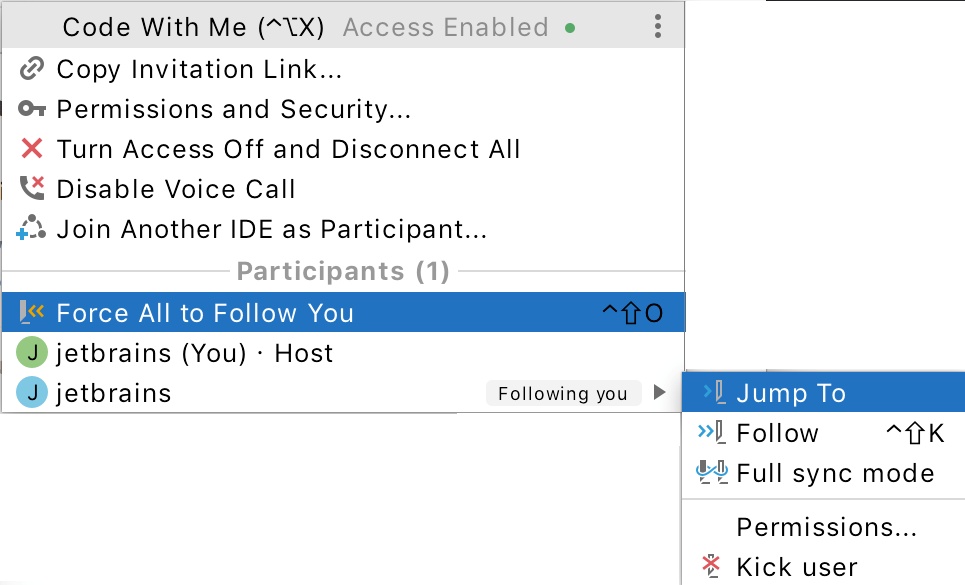Click the Join Another IDE puzzle icon
Viewport: 965px width, 585px height.
pyautogui.click(x=33, y=228)
